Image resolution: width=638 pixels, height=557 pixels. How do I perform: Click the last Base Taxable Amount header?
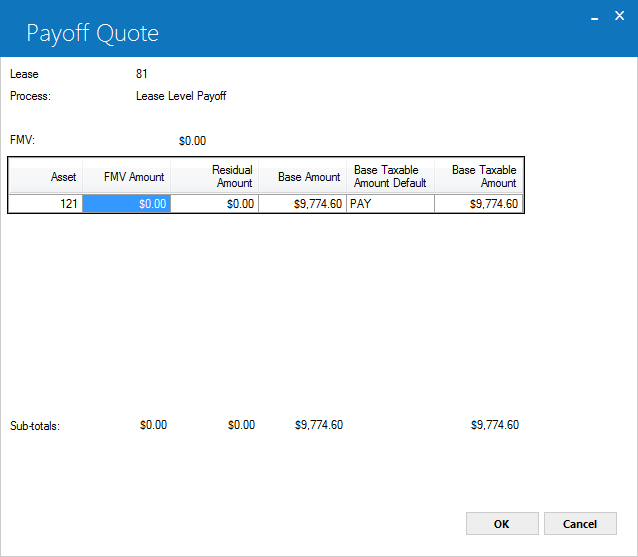478,176
